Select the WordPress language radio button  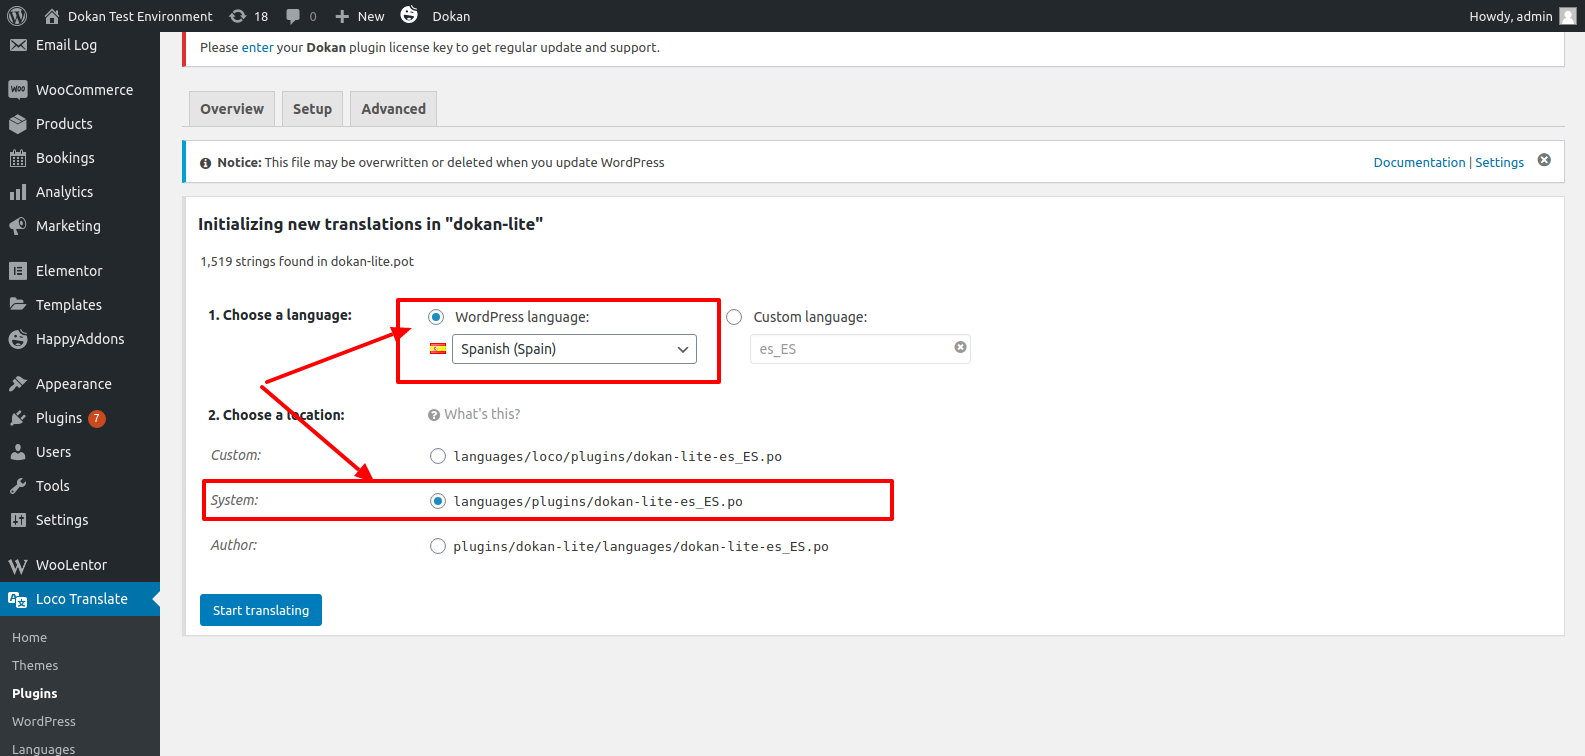436,317
